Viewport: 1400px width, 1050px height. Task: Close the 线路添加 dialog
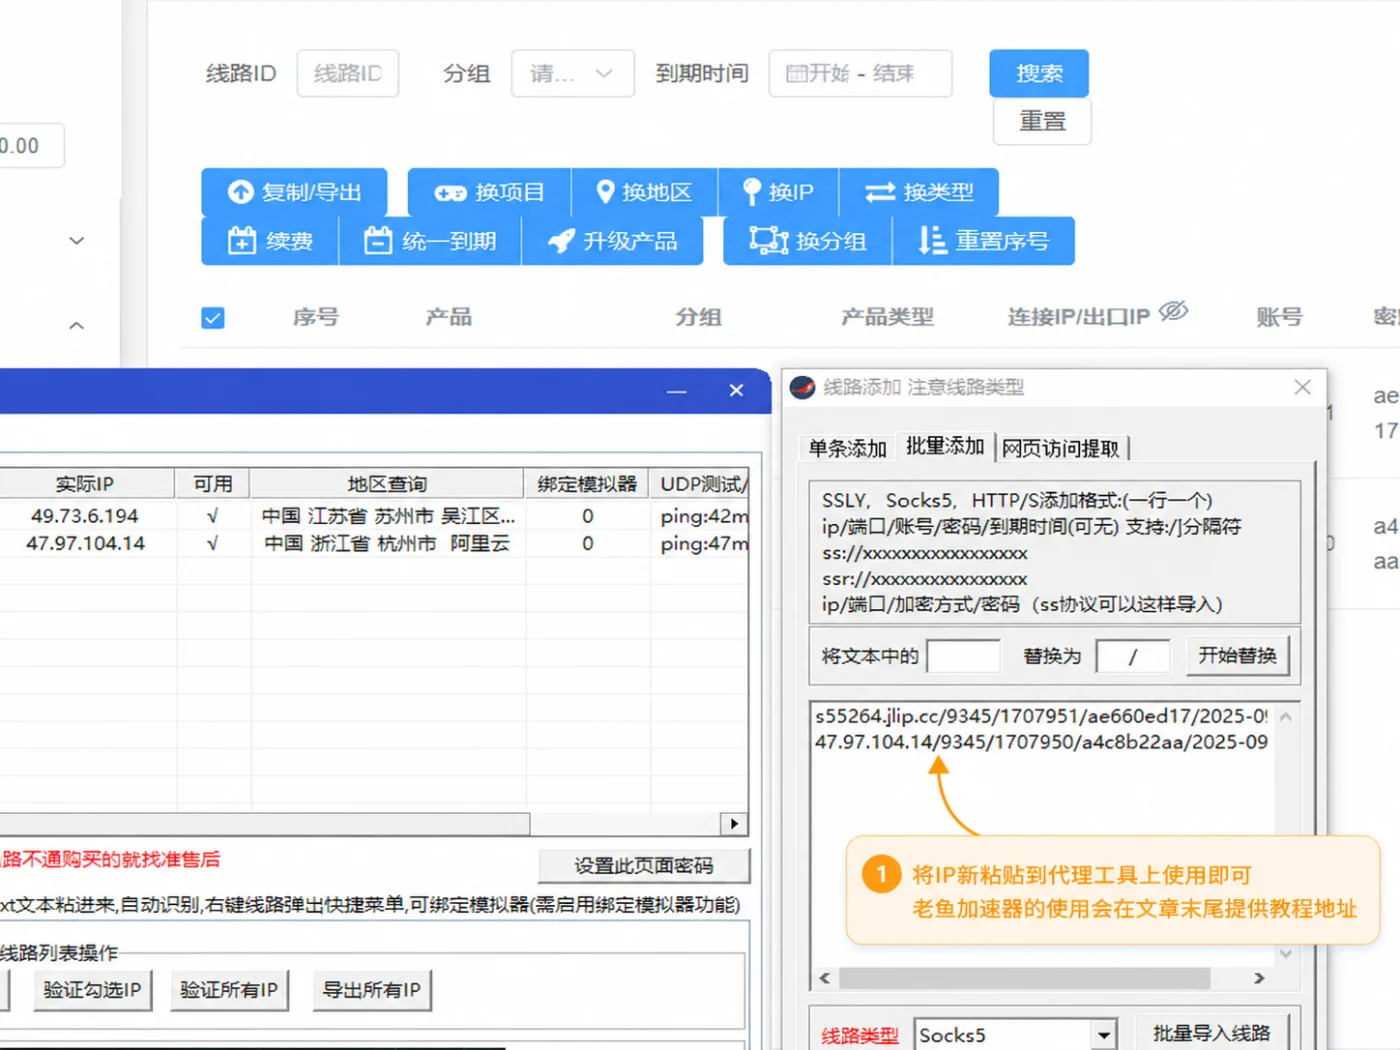click(1302, 387)
